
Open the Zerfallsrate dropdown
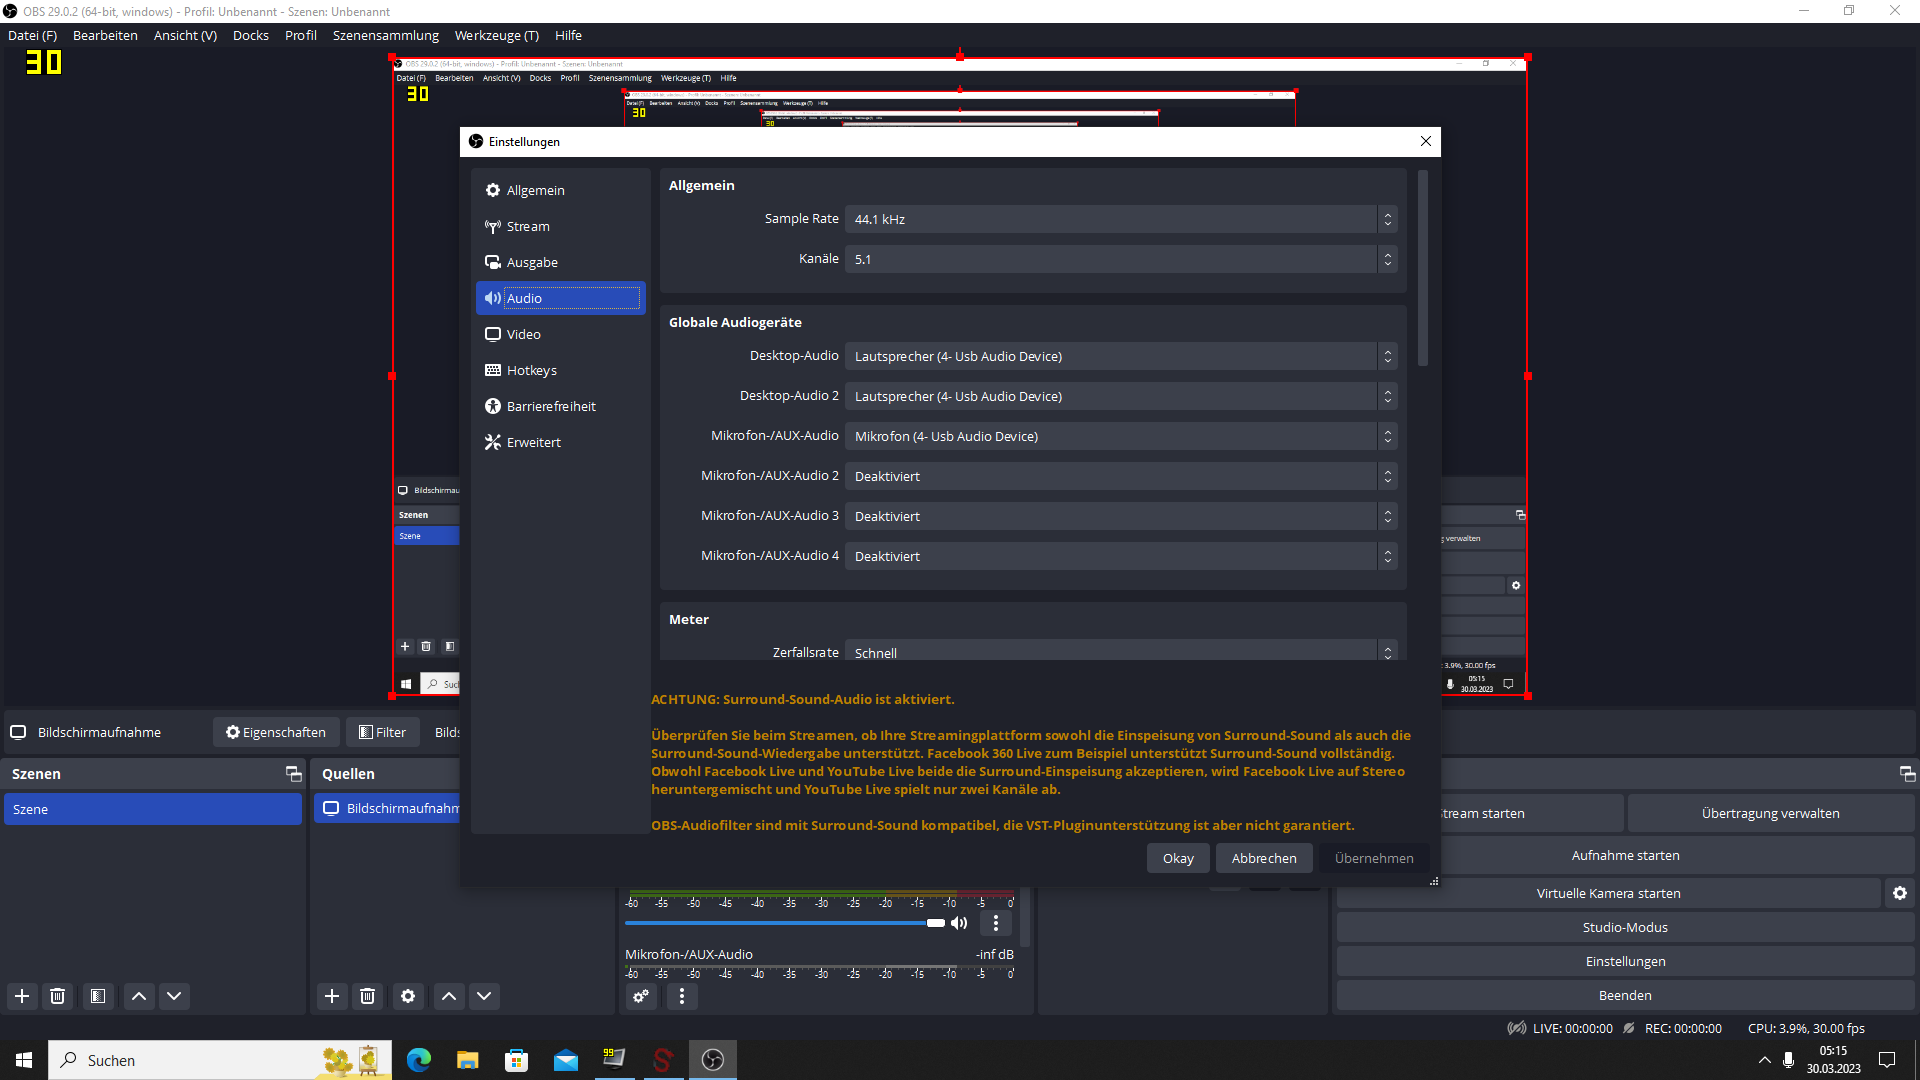[1121, 651]
